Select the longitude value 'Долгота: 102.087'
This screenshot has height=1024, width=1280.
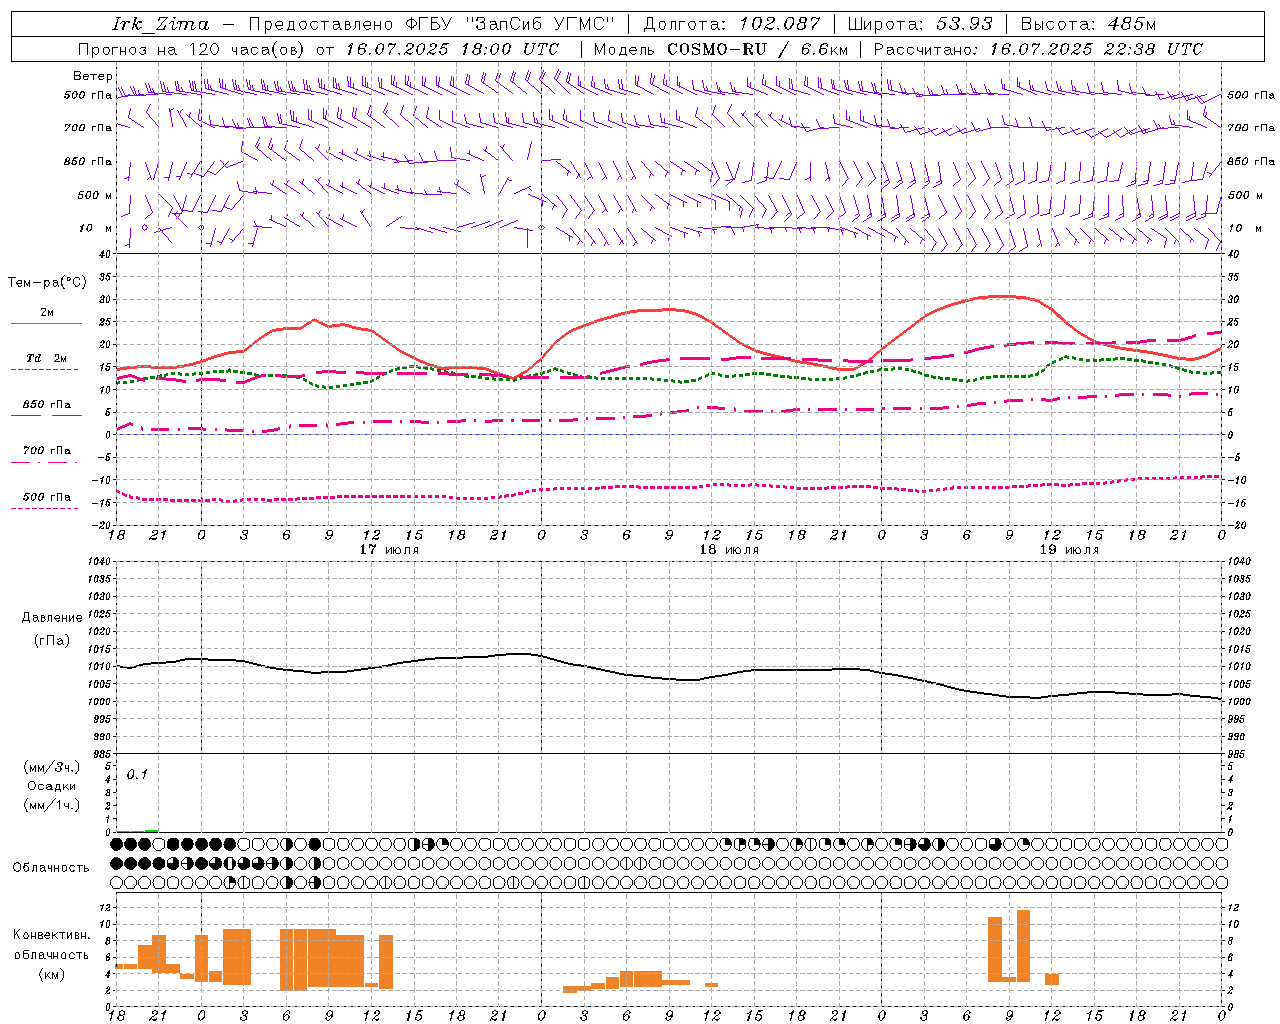(731, 24)
